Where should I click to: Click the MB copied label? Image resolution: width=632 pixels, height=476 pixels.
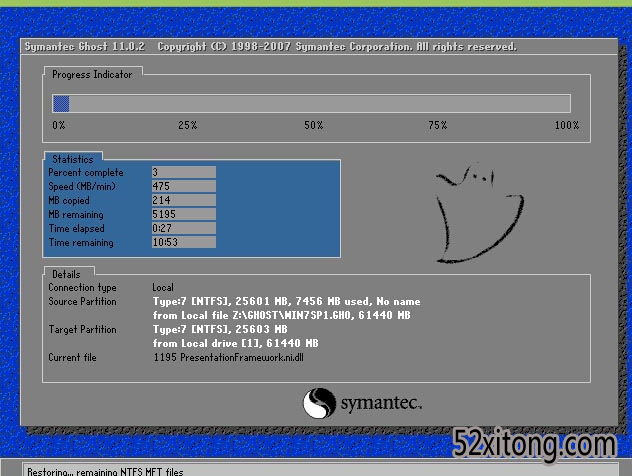(x=69, y=200)
